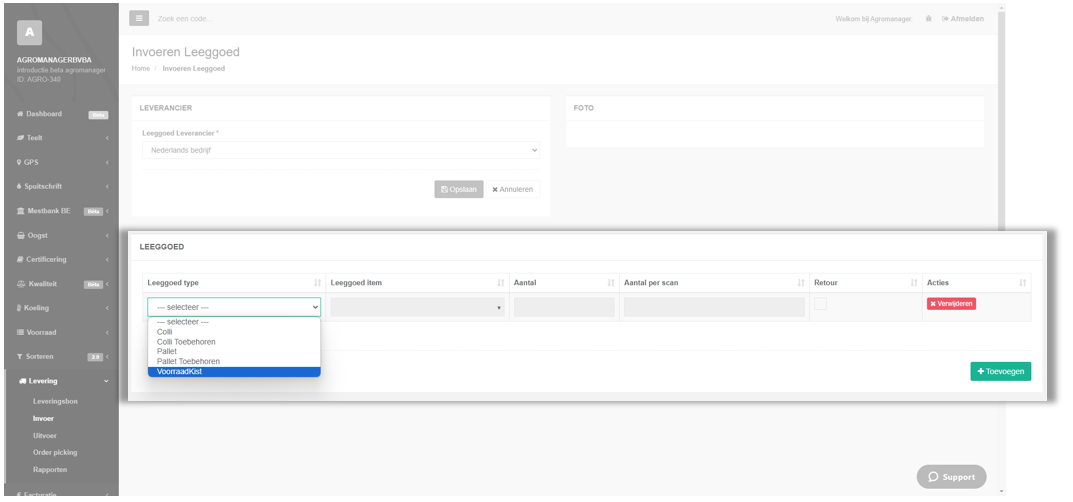Image resolution: width=1073 pixels, height=502 pixels.
Task: Click the Koeling thermometer icon
Action: pyautogui.click(x=19, y=308)
